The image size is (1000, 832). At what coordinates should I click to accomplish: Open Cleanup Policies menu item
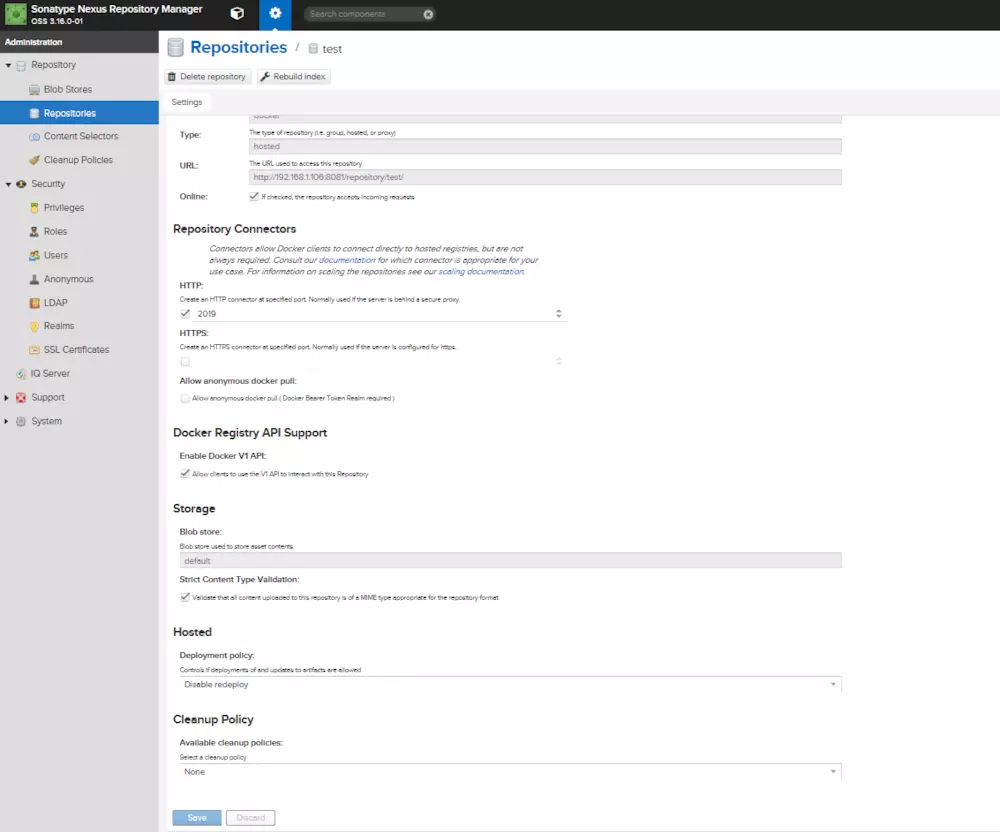click(x=79, y=160)
